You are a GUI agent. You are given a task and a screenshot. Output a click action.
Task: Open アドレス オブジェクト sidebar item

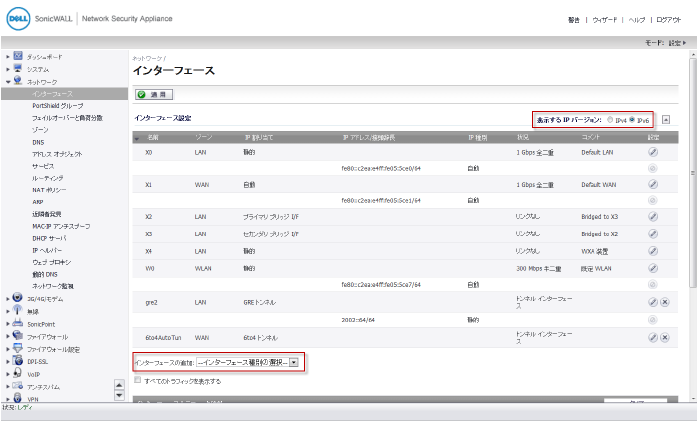[57, 154]
